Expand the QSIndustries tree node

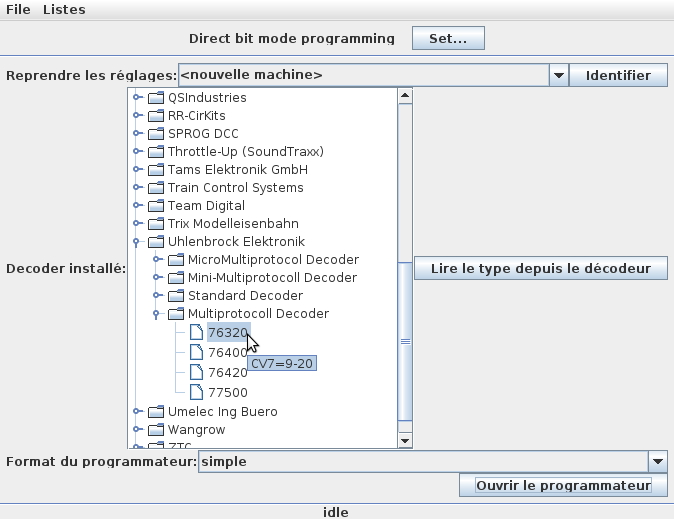coord(137,97)
